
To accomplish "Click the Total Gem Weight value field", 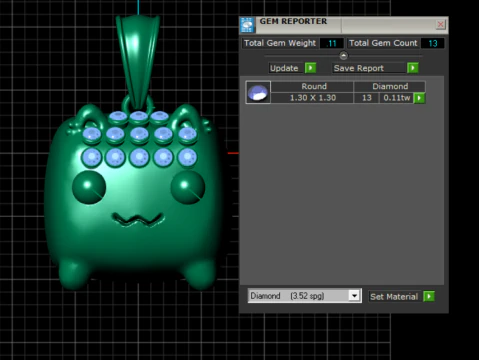I will pos(332,43).
